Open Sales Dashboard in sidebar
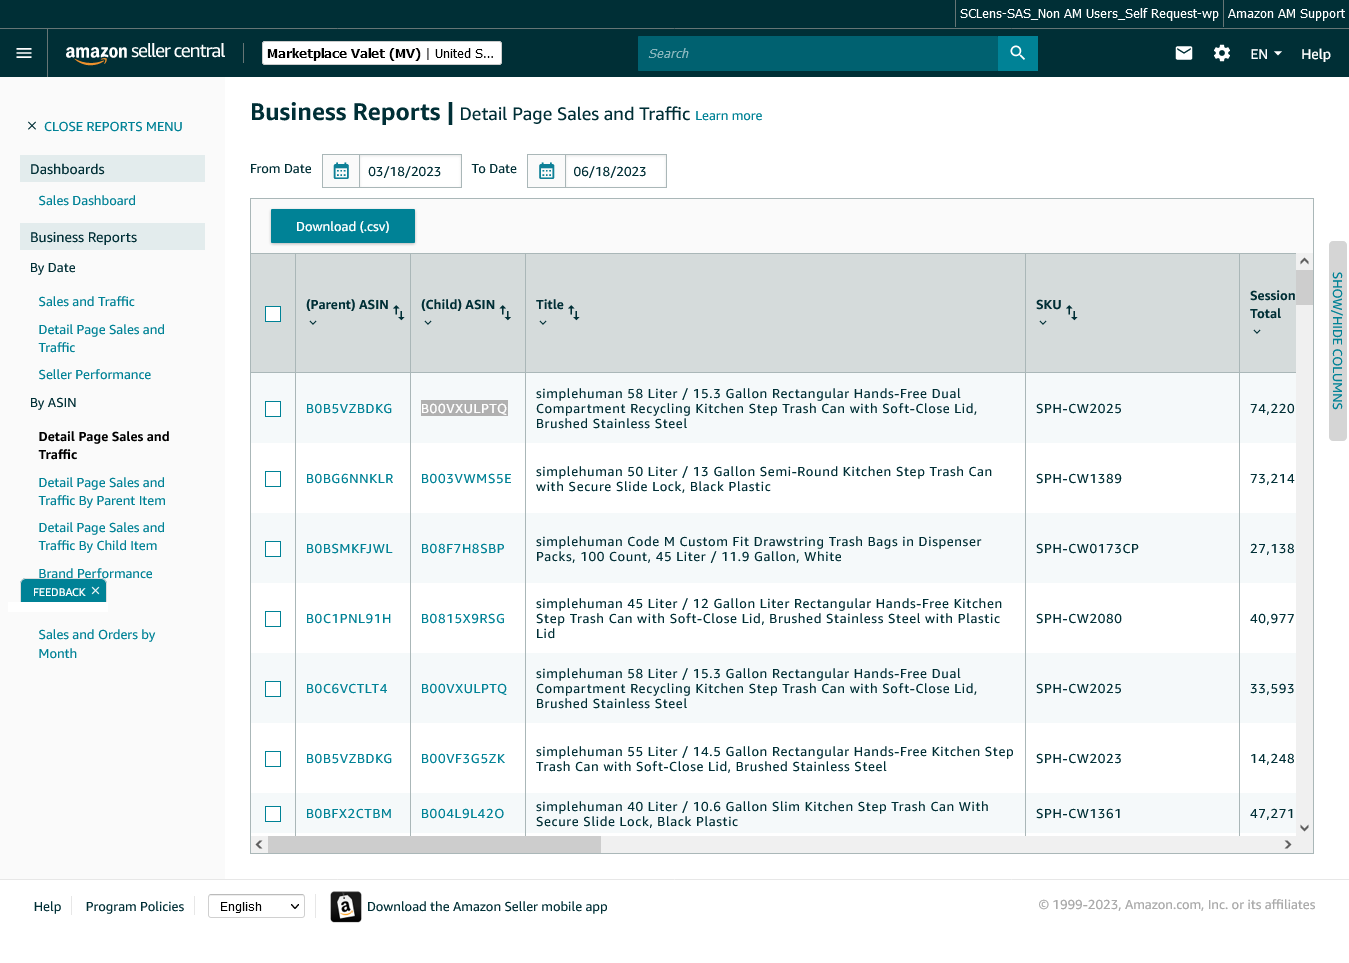The height and width of the screenshot is (963, 1349). pyautogui.click(x=87, y=201)
